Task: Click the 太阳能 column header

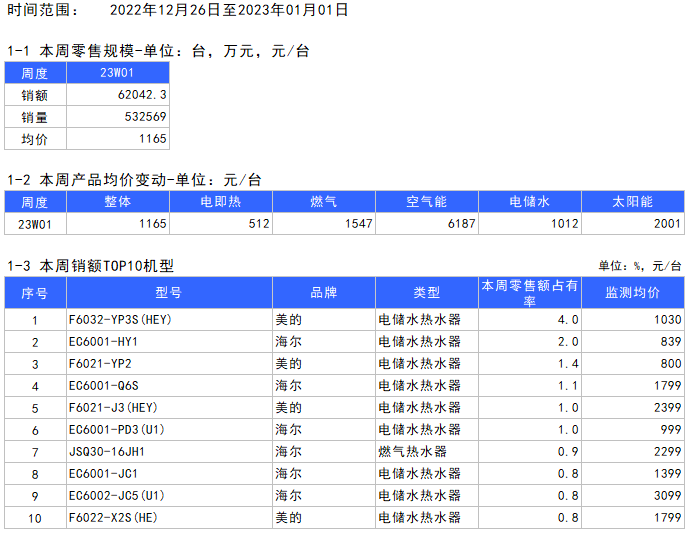Action: click(632, 201)
